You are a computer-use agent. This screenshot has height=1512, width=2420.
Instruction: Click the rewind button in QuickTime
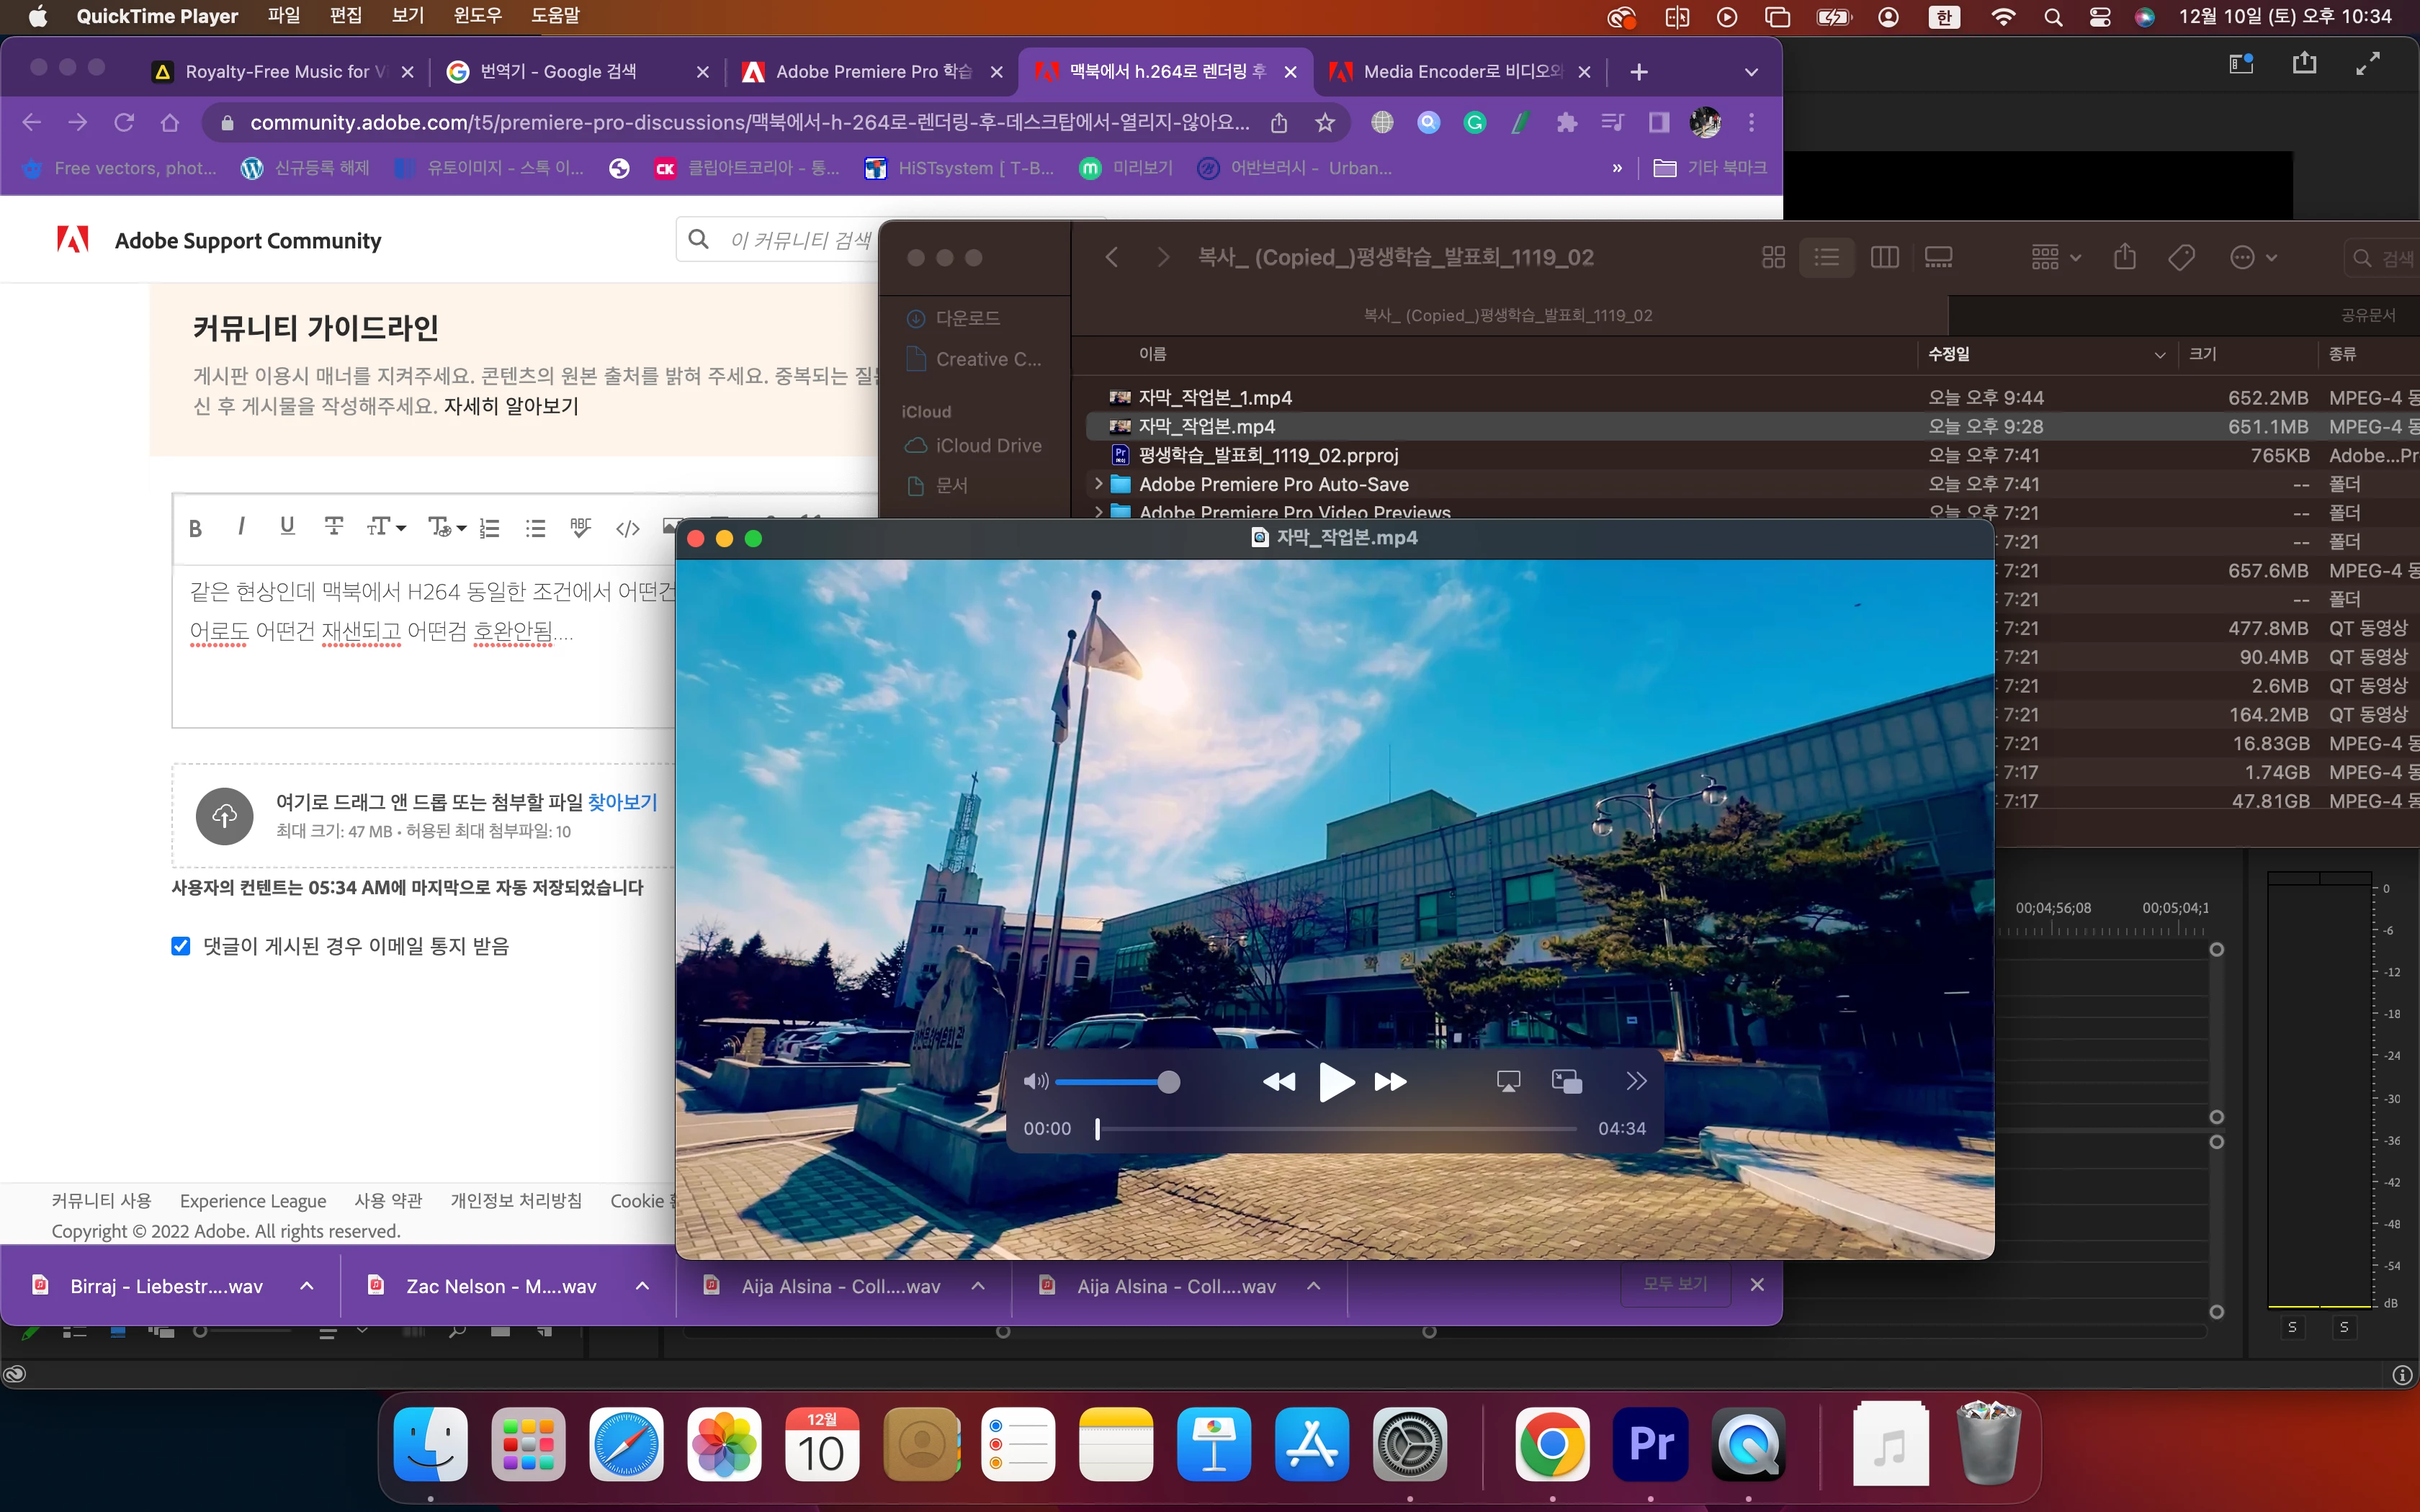tap(1279, 1082)
